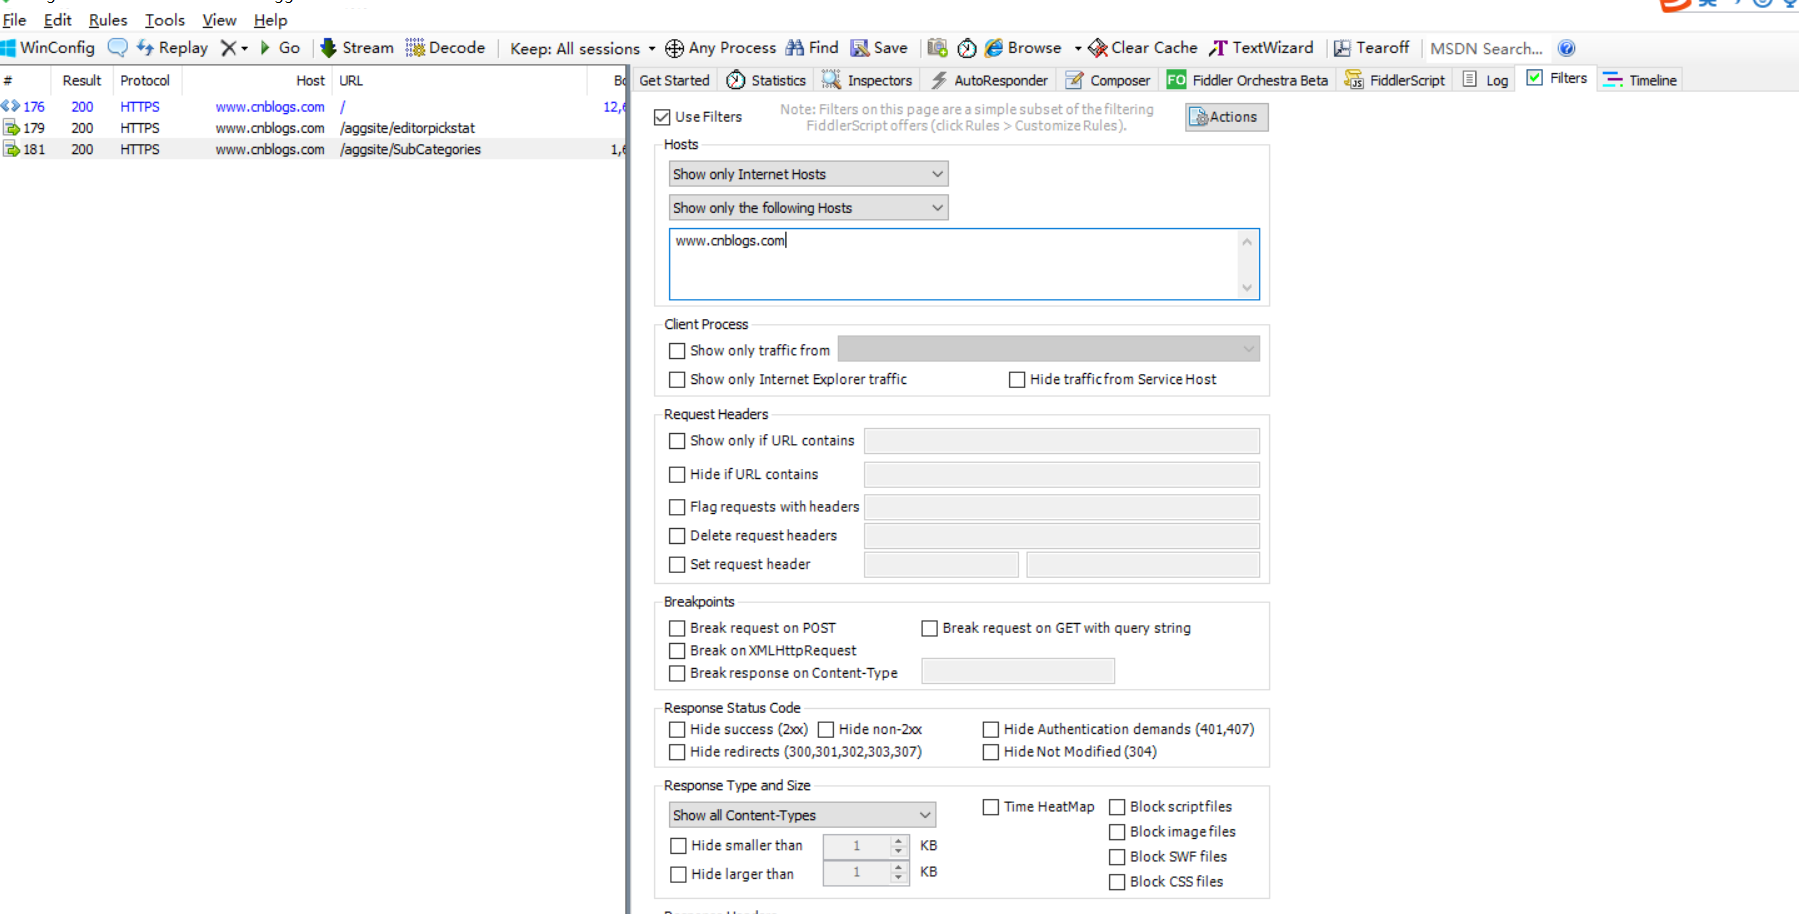Toggle Decode option in toolbar
1799x914 pixels.
(445, 48)
